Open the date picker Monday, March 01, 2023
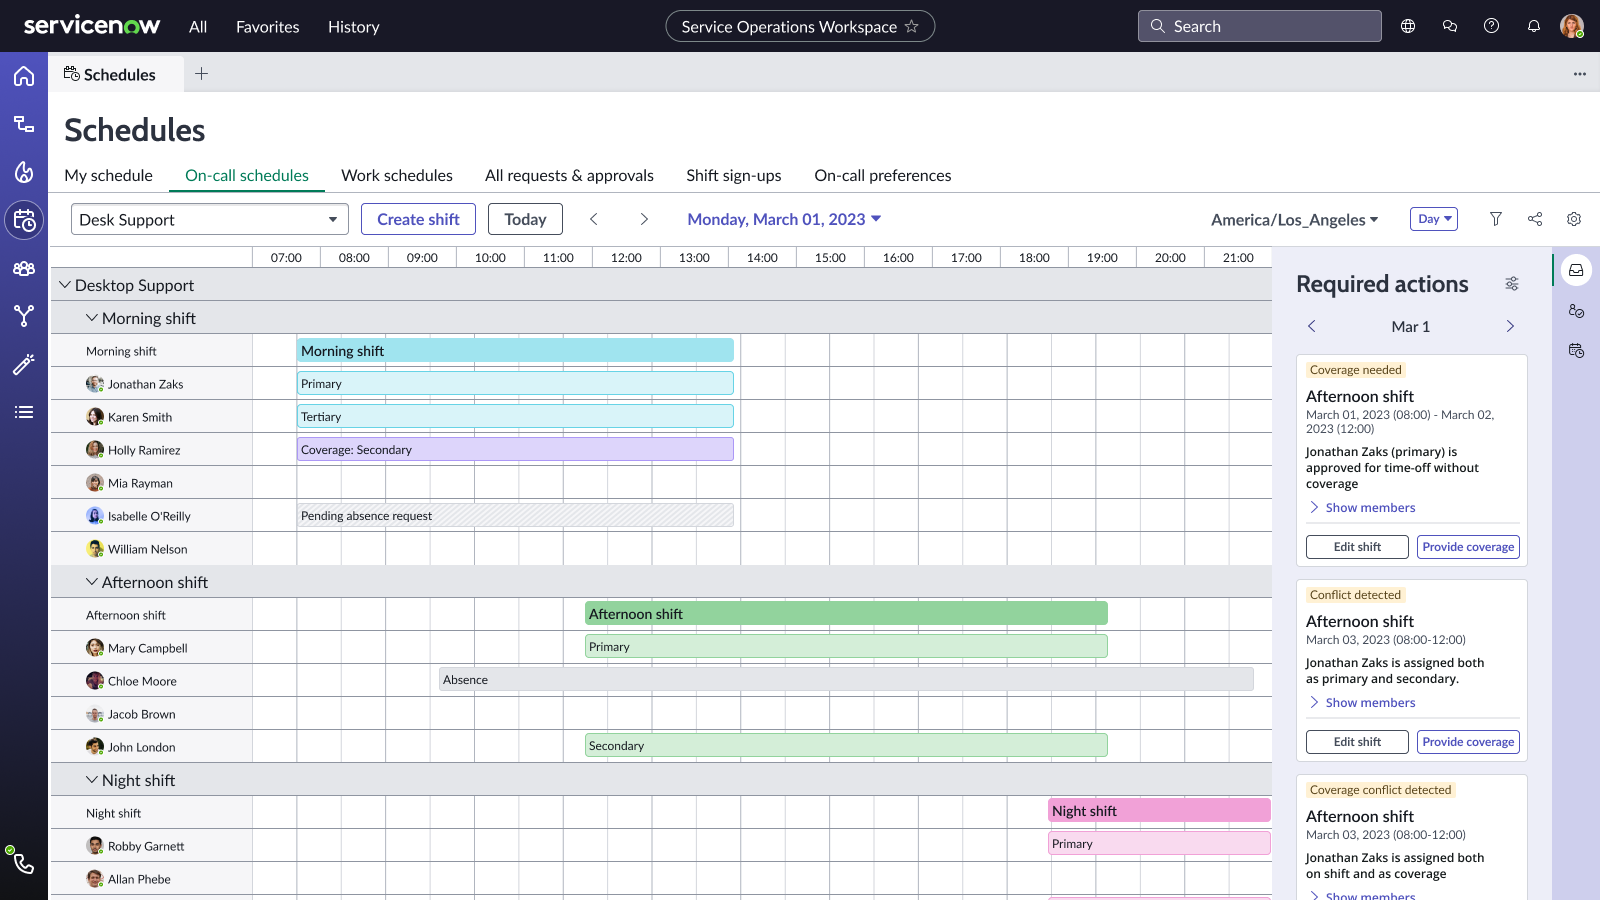 pyautogui.click(x=784, y=219)
